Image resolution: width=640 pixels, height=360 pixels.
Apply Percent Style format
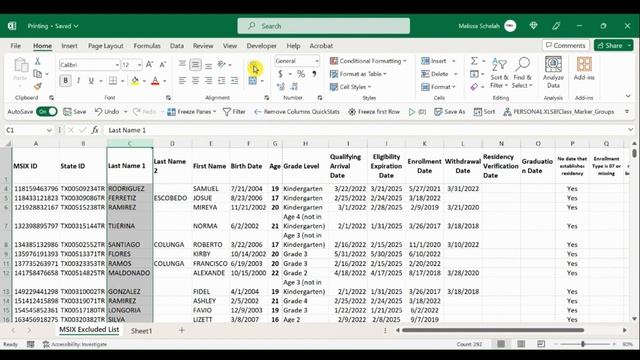coord(301,74)
